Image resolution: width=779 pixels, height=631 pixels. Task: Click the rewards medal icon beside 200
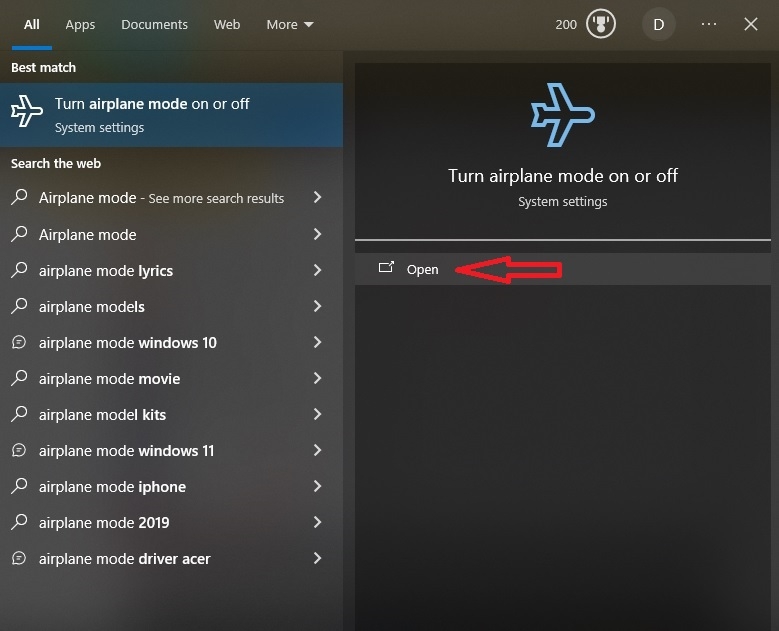pyautogui.click(x=601, y=24)
